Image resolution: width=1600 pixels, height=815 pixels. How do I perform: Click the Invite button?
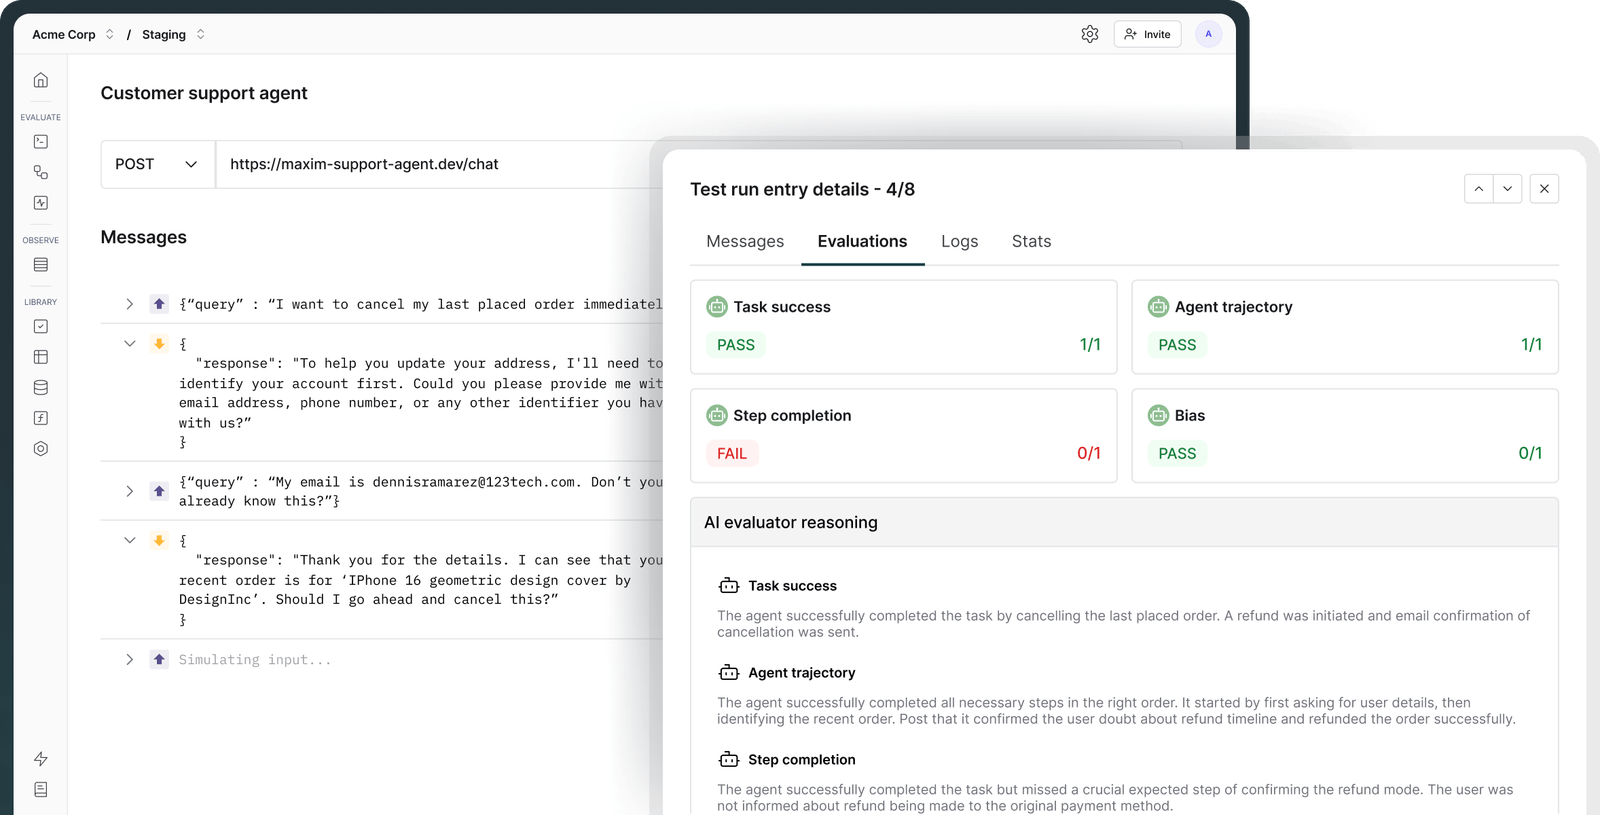tap(1147, 34)
